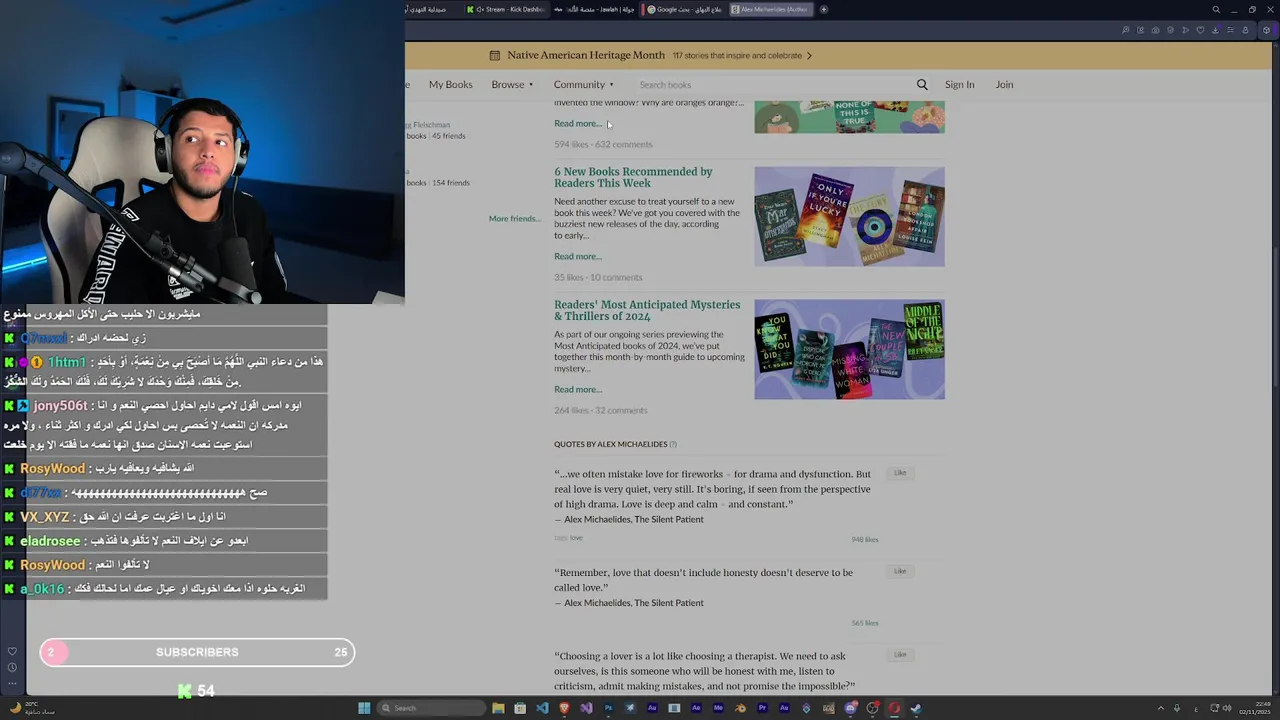Screen dimensions: 1280x720
Task: Open the Windows Start menu
Action: click(x=364, y=708)
